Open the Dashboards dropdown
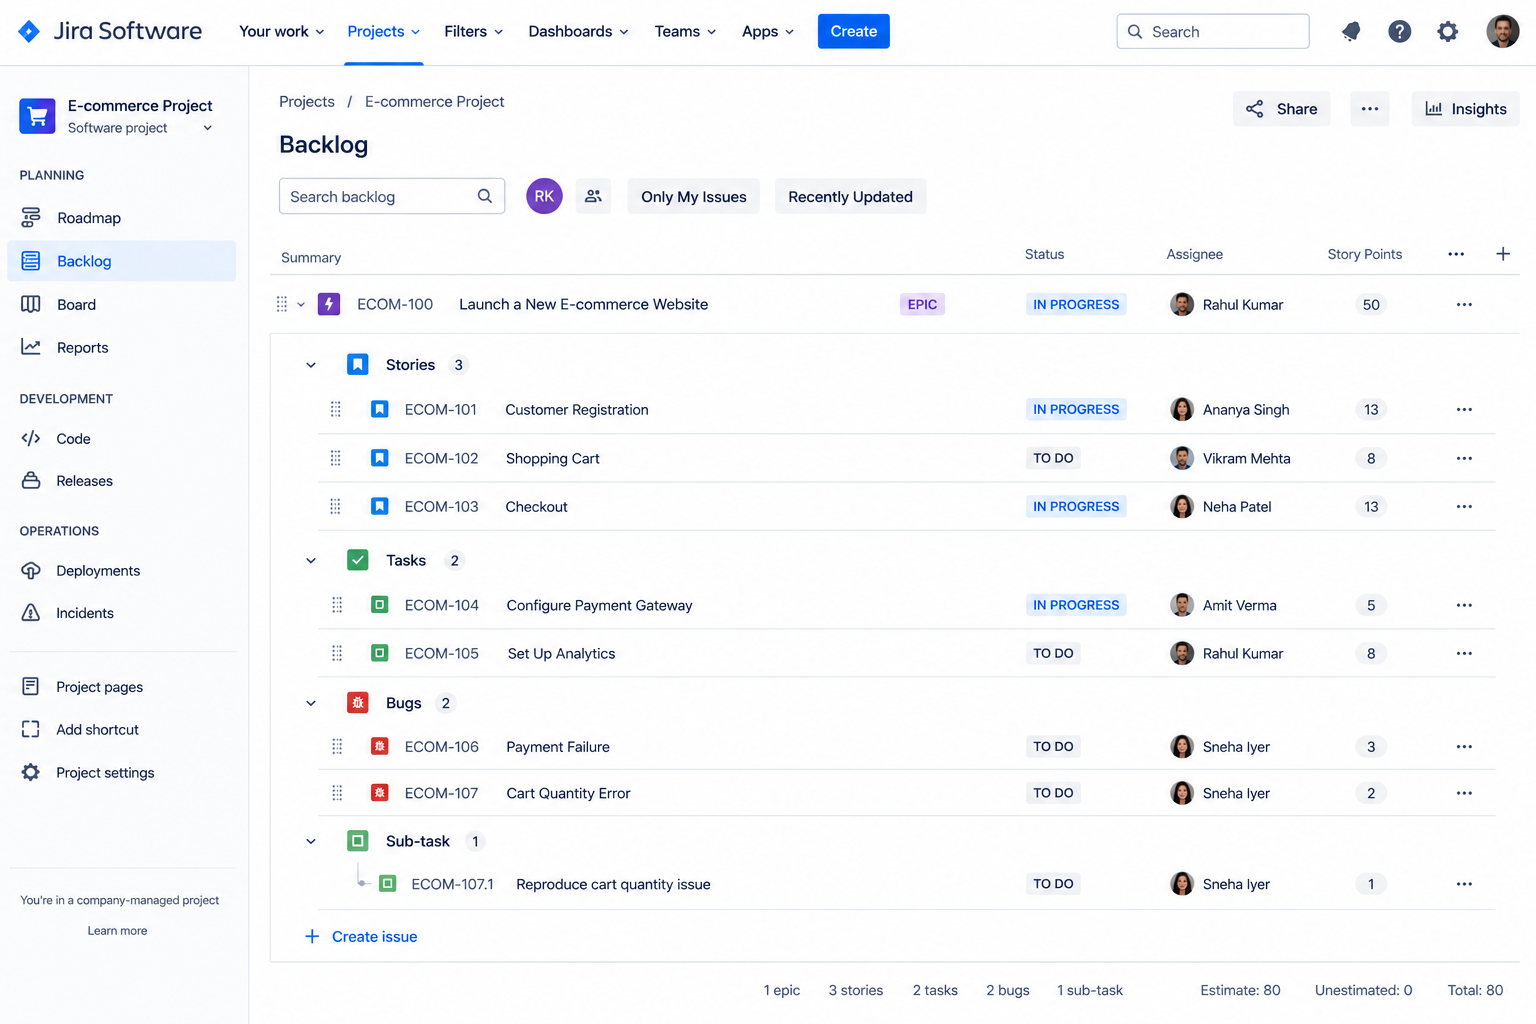Image resolution: width=1536 pixels, height=1024 pixels. pos(578,31)
